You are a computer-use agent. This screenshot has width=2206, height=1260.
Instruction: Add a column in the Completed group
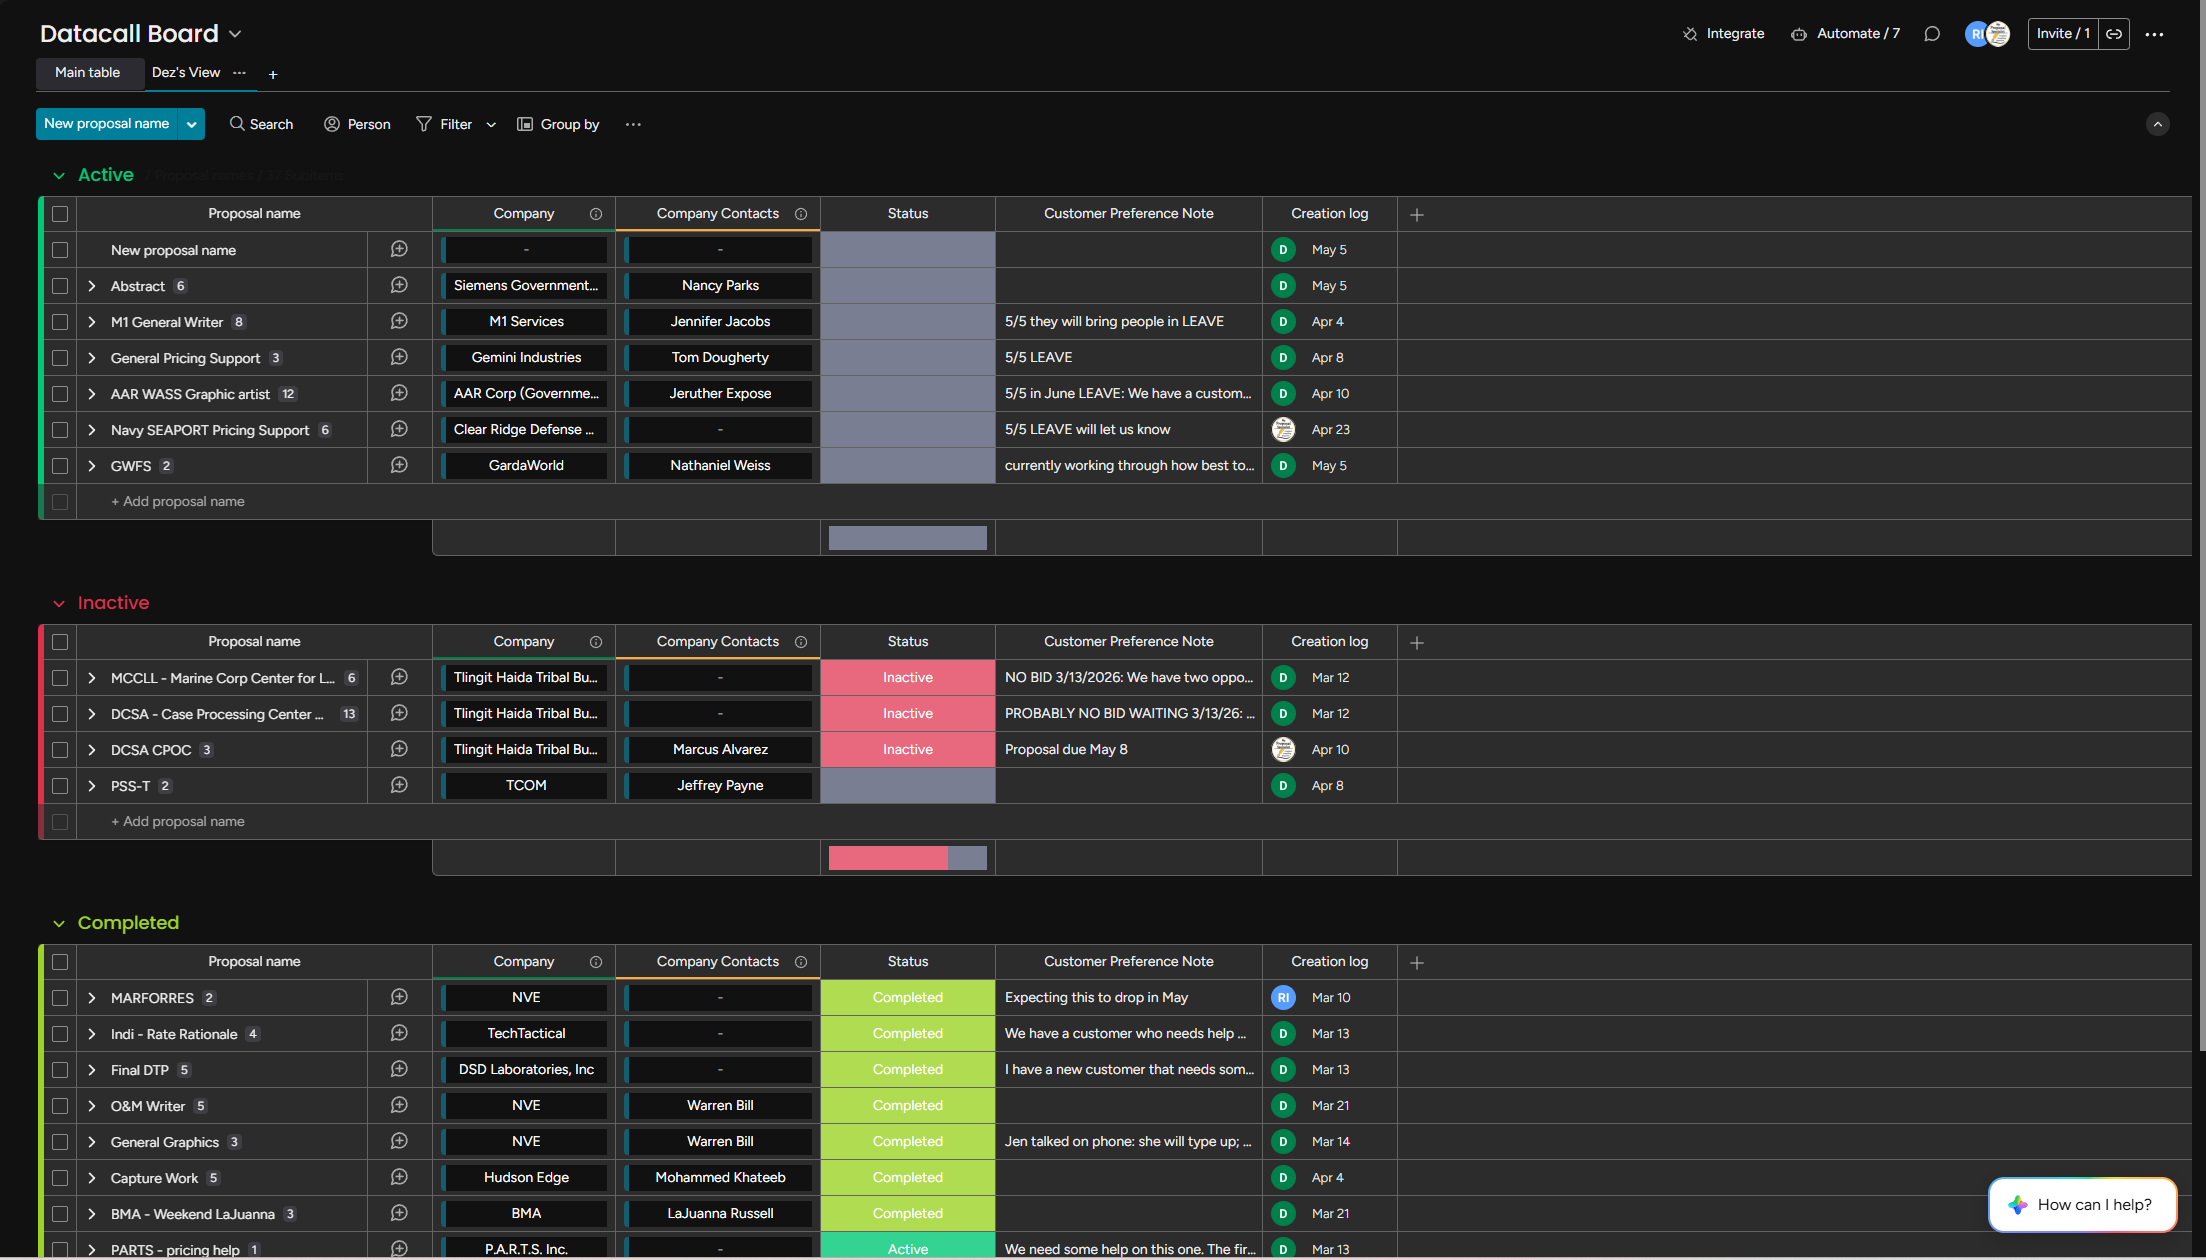tap(1417, 962)
